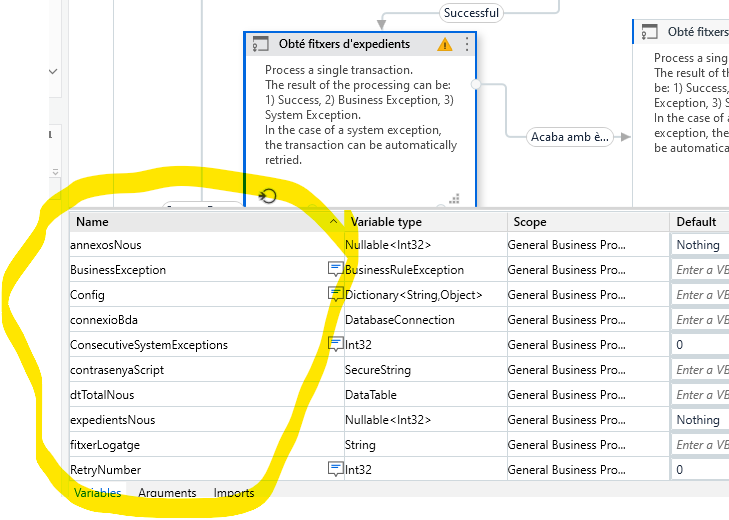Edit default value of BusinessException

coord(700,270)
